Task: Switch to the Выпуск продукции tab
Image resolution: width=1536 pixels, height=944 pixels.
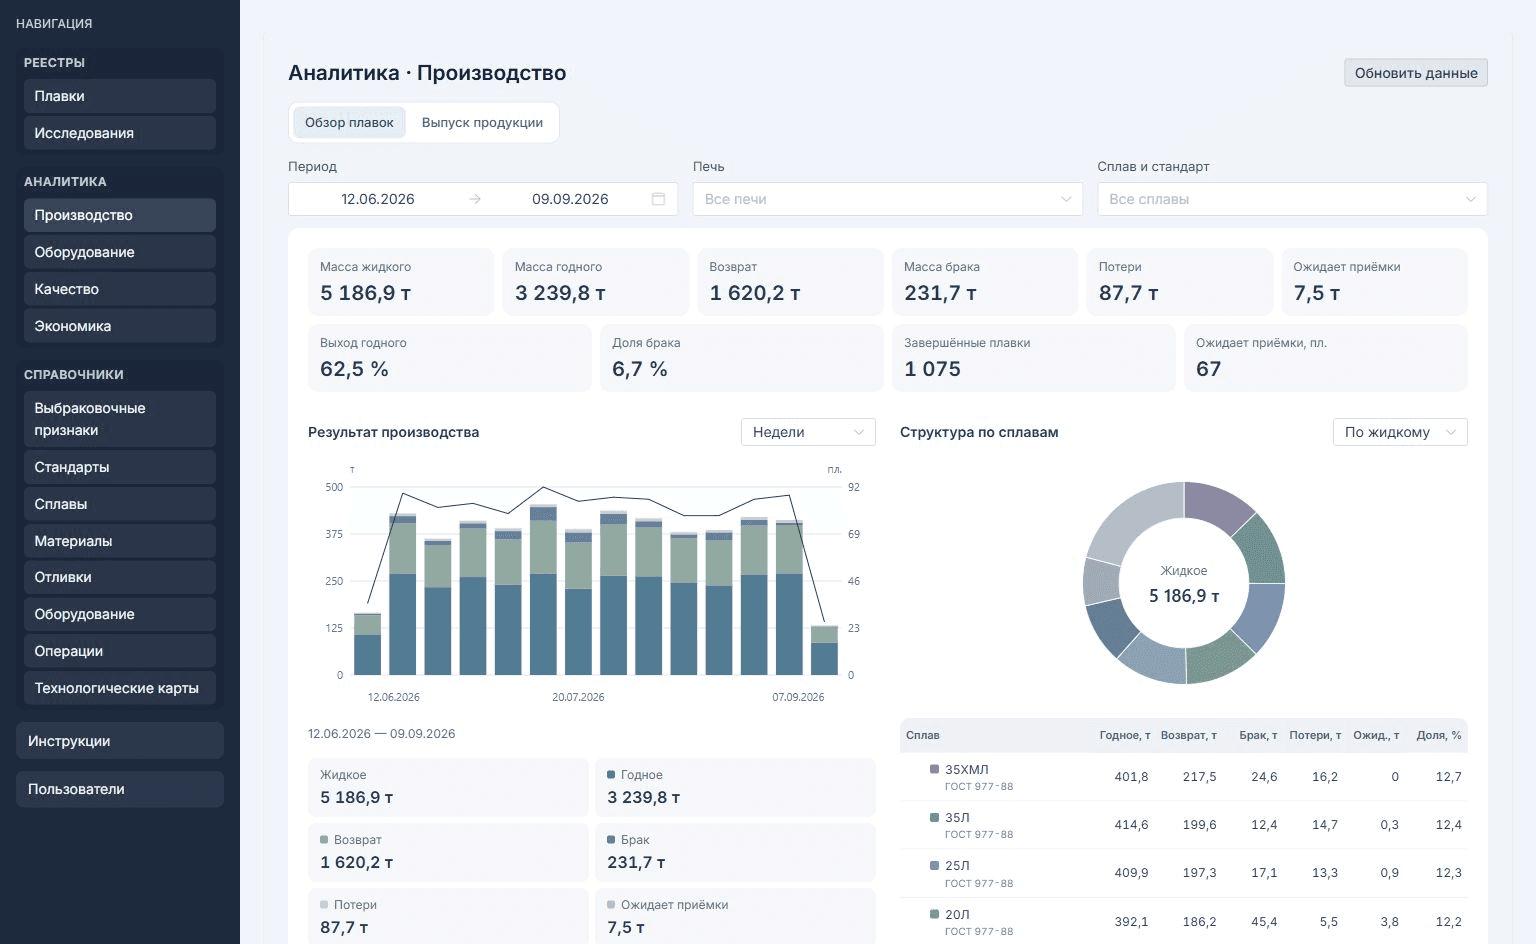Action: [482, 122]
